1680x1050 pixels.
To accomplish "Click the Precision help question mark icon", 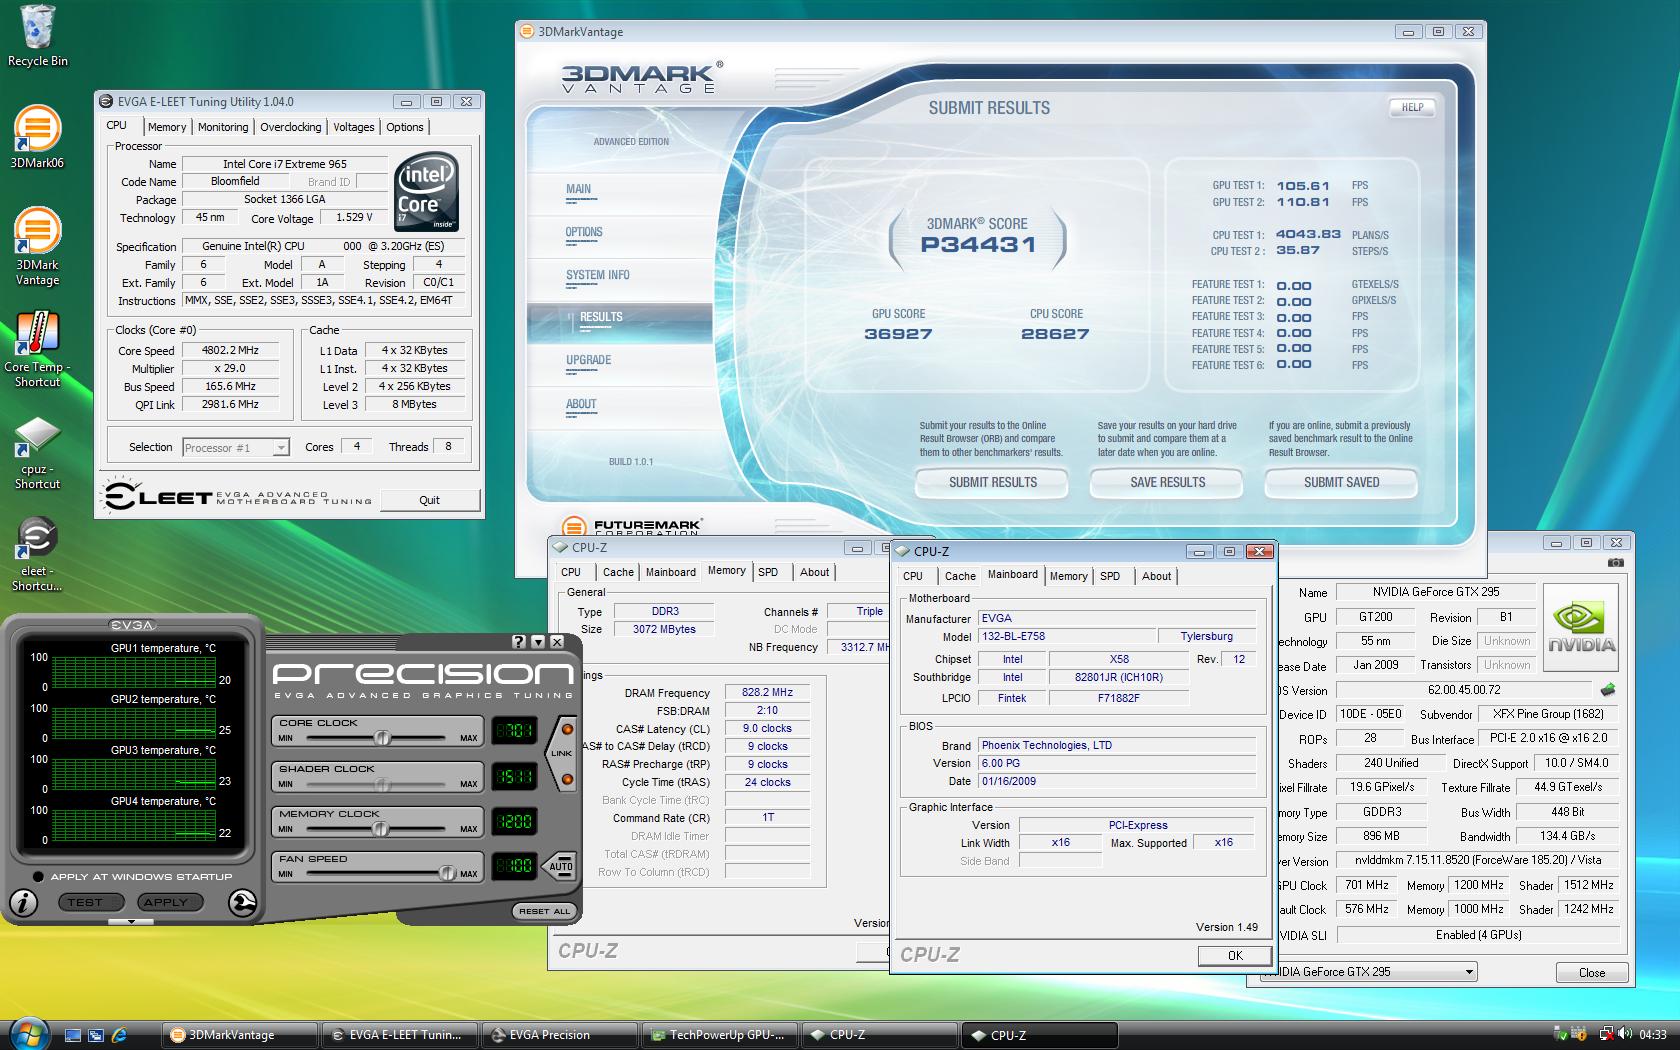I will (518, 642).
